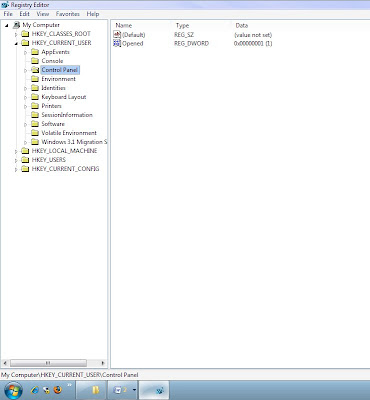The height and width of the screenshot is (400, 370).
Task: Select the Printers key label
Action: click(x=51, y=106)
